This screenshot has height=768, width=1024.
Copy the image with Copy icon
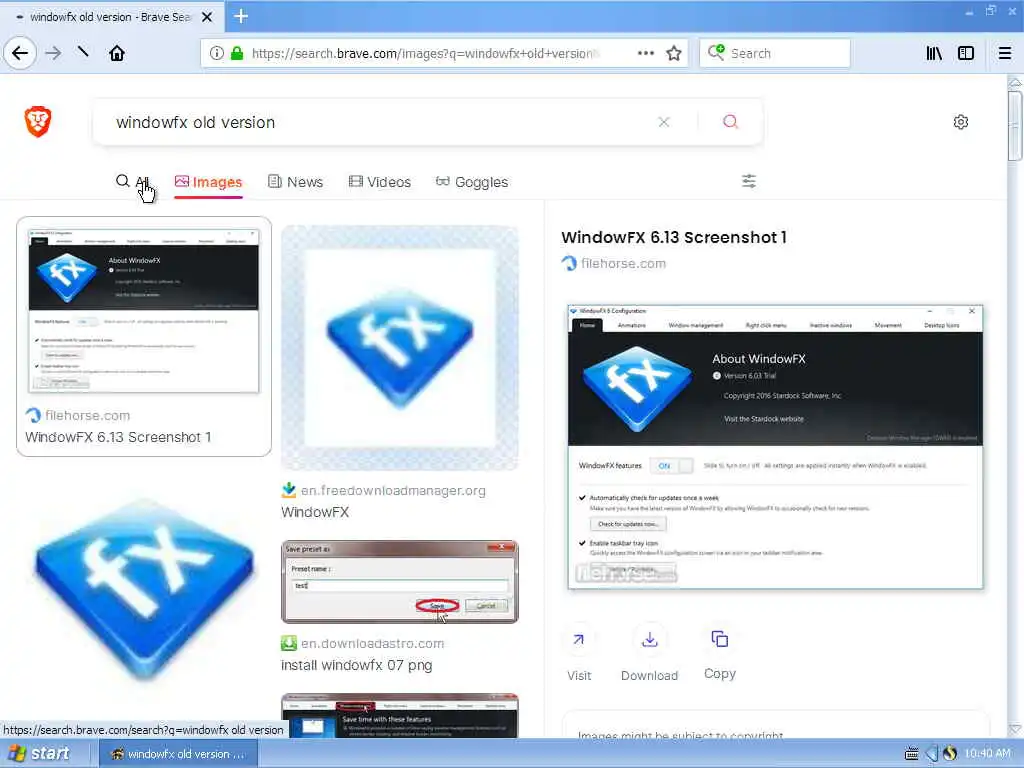pyautogui.click(x=720, y=639)
